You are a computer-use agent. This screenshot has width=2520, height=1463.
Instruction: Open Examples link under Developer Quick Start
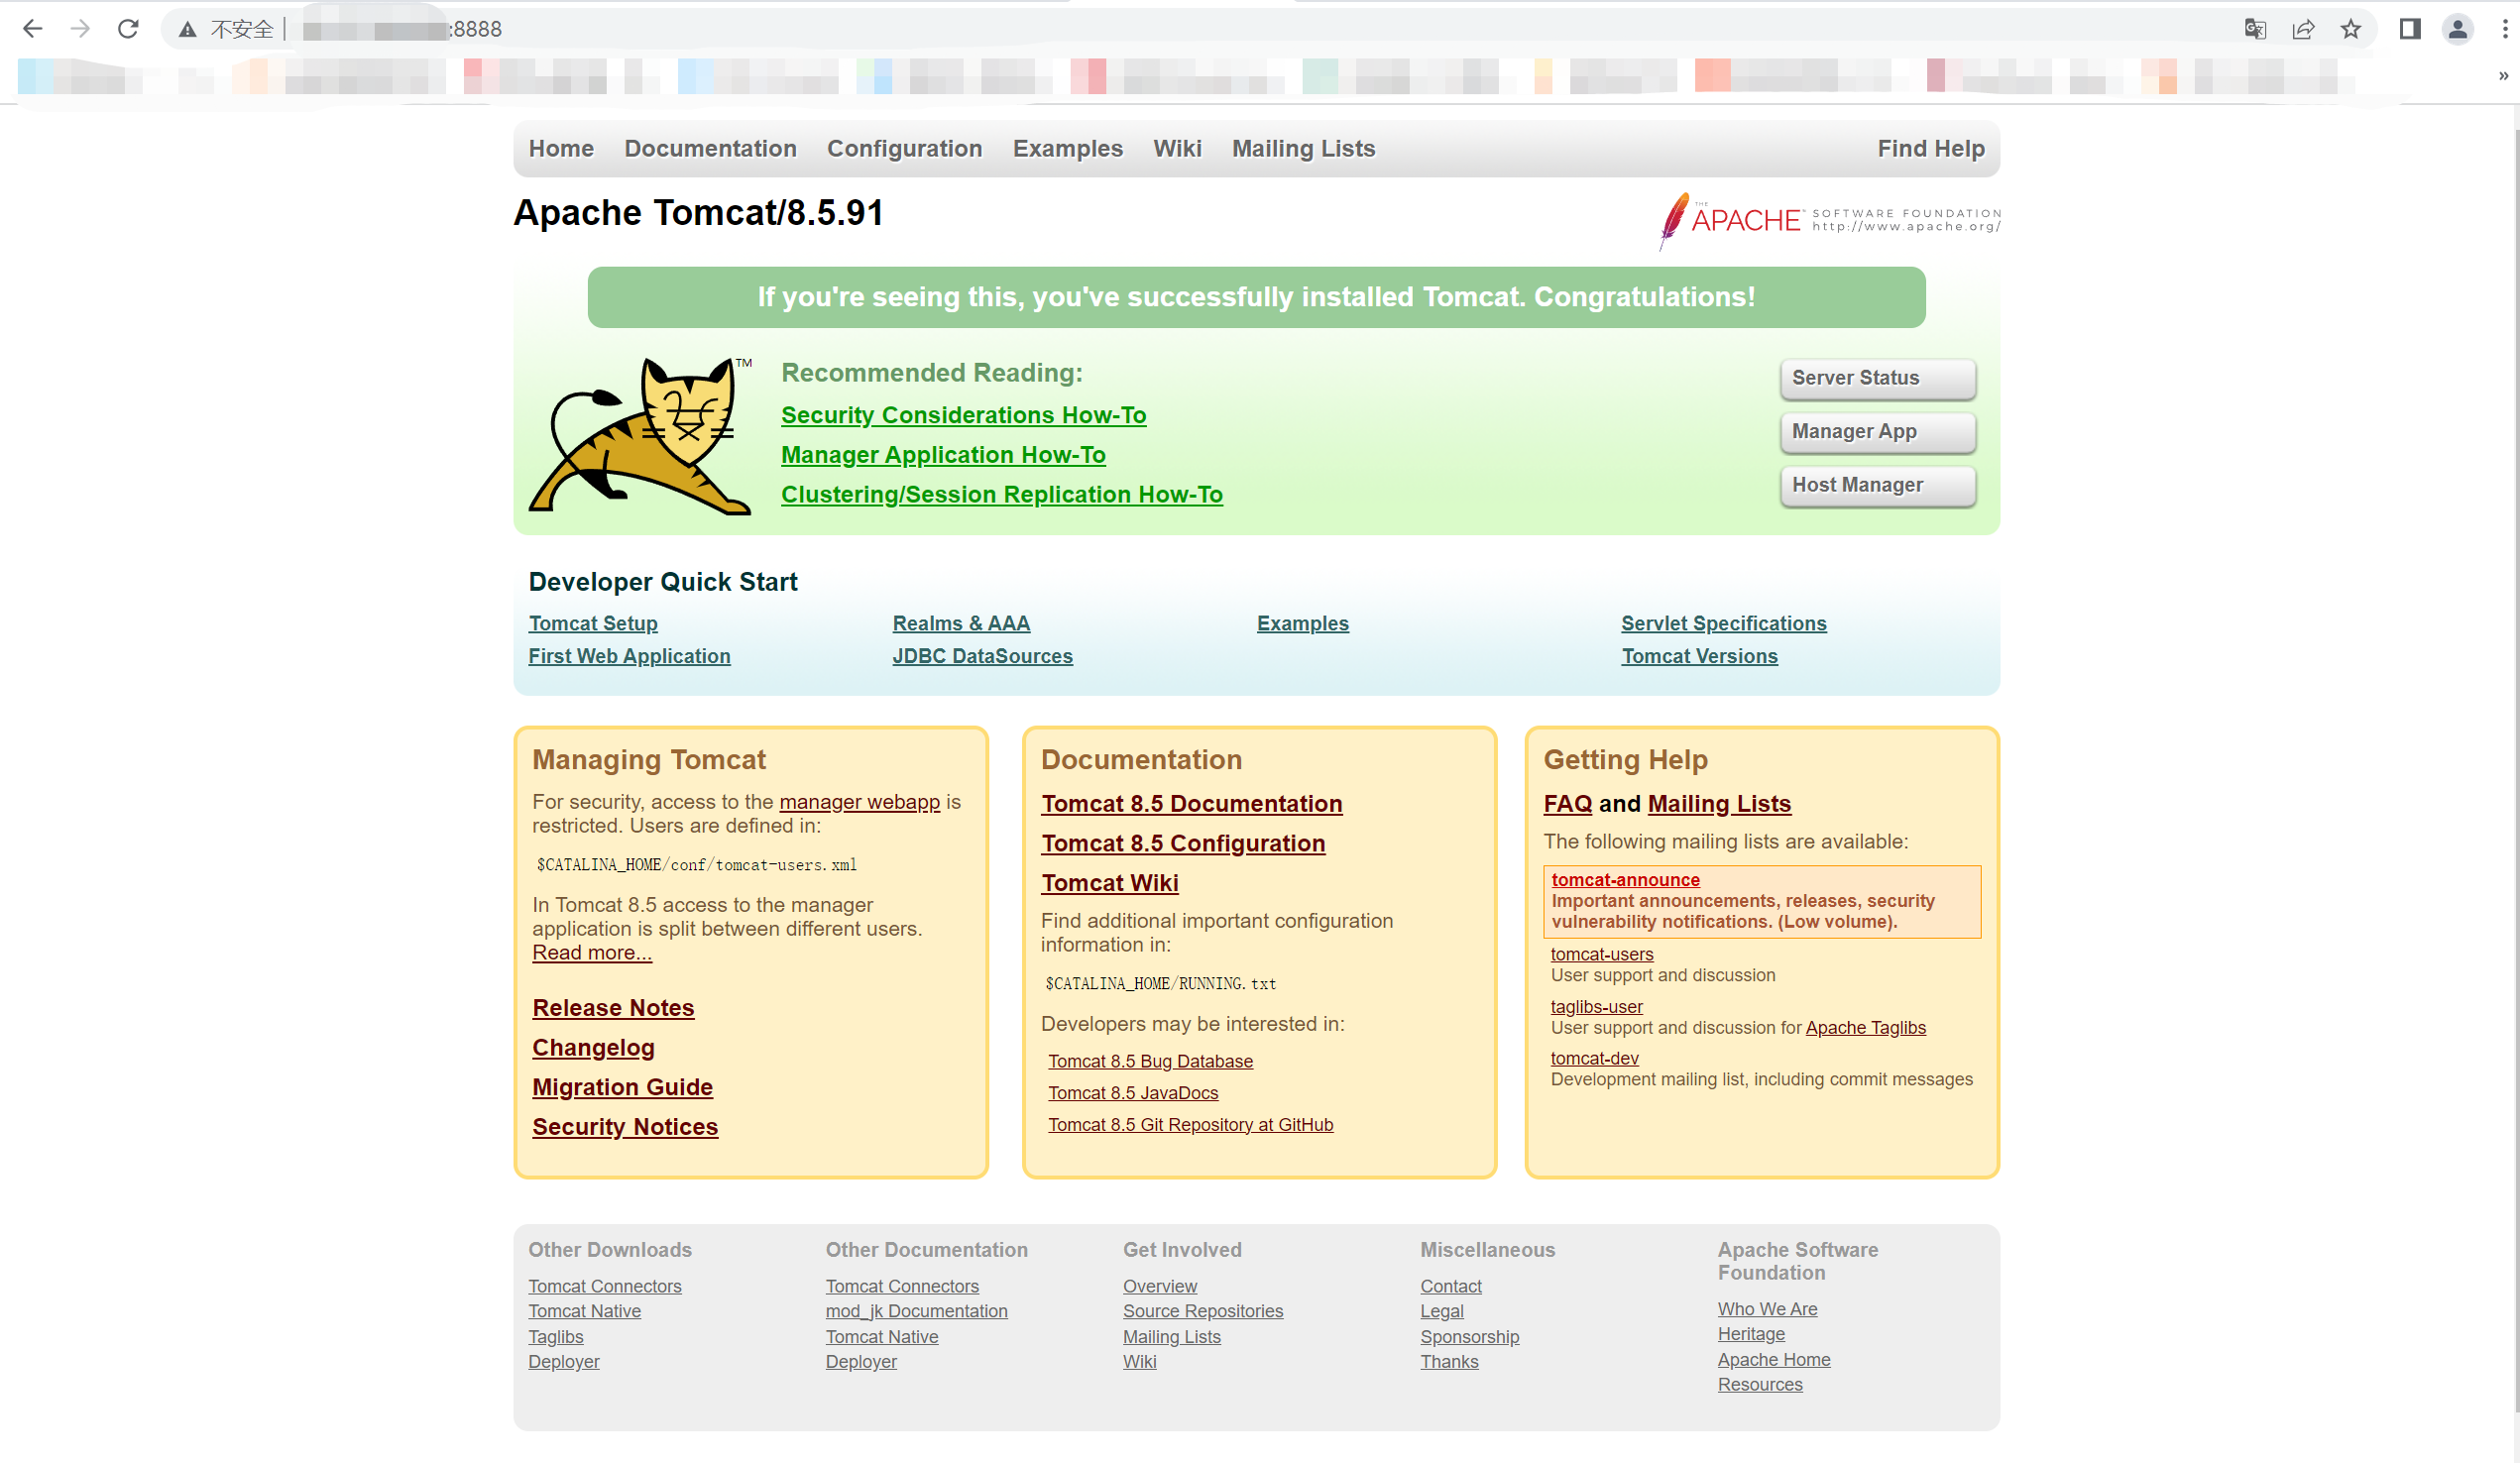pos(1302,623)
